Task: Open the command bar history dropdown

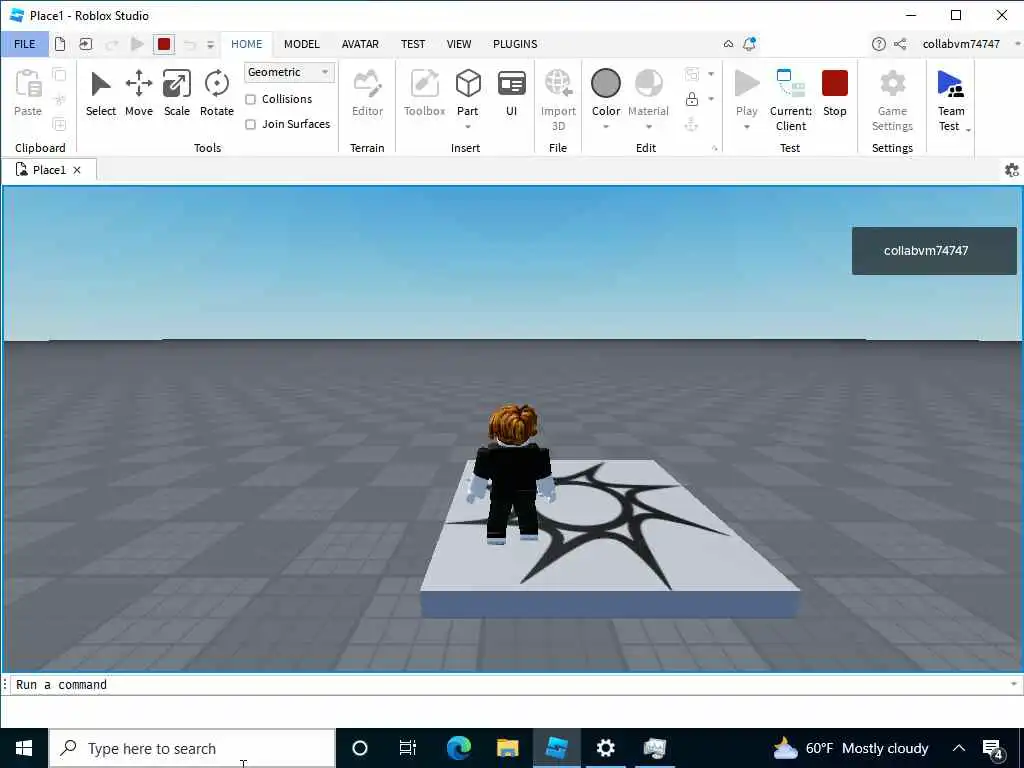Action: 1014,684
